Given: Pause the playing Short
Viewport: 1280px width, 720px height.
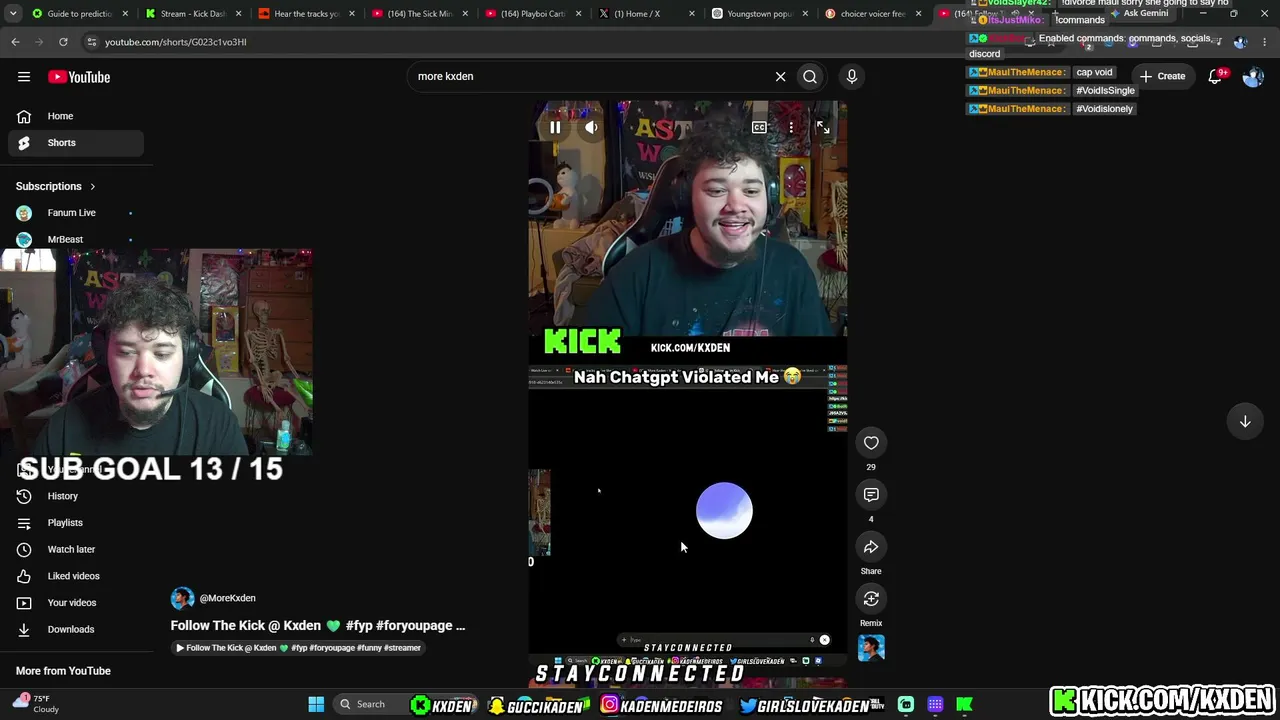Looking at the screenshot, I should (x=555, y=127).
